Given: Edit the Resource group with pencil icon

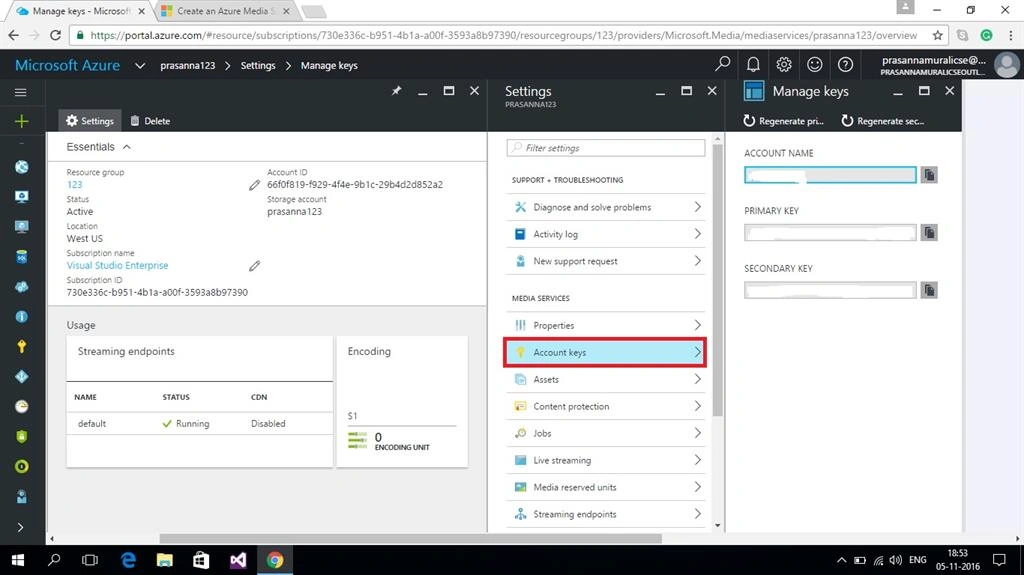Looking at the screenshot, I should (254, 185).
